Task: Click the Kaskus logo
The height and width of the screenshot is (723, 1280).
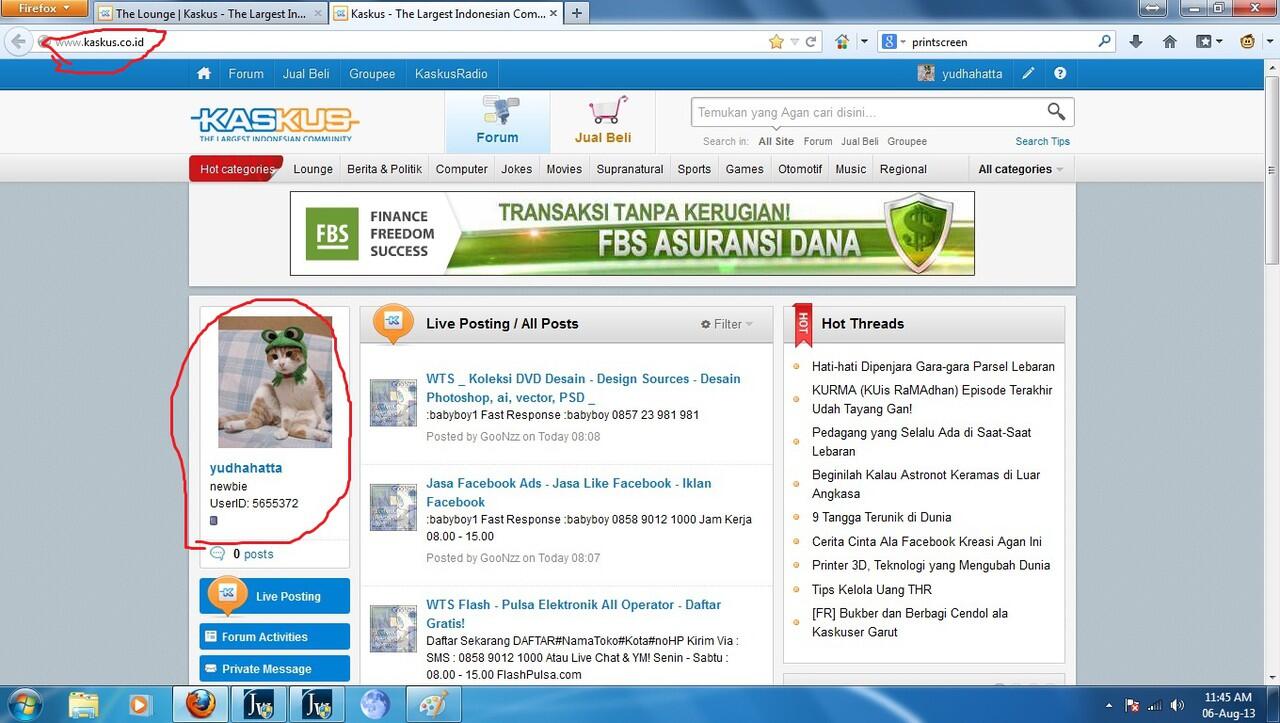Action: point(275,124)
